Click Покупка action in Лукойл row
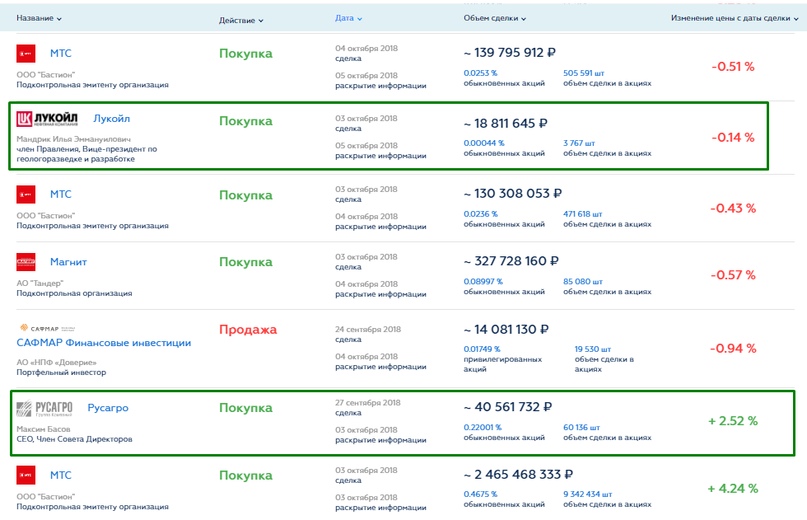This screenshot has width=807, height=520. coord(245,121)
